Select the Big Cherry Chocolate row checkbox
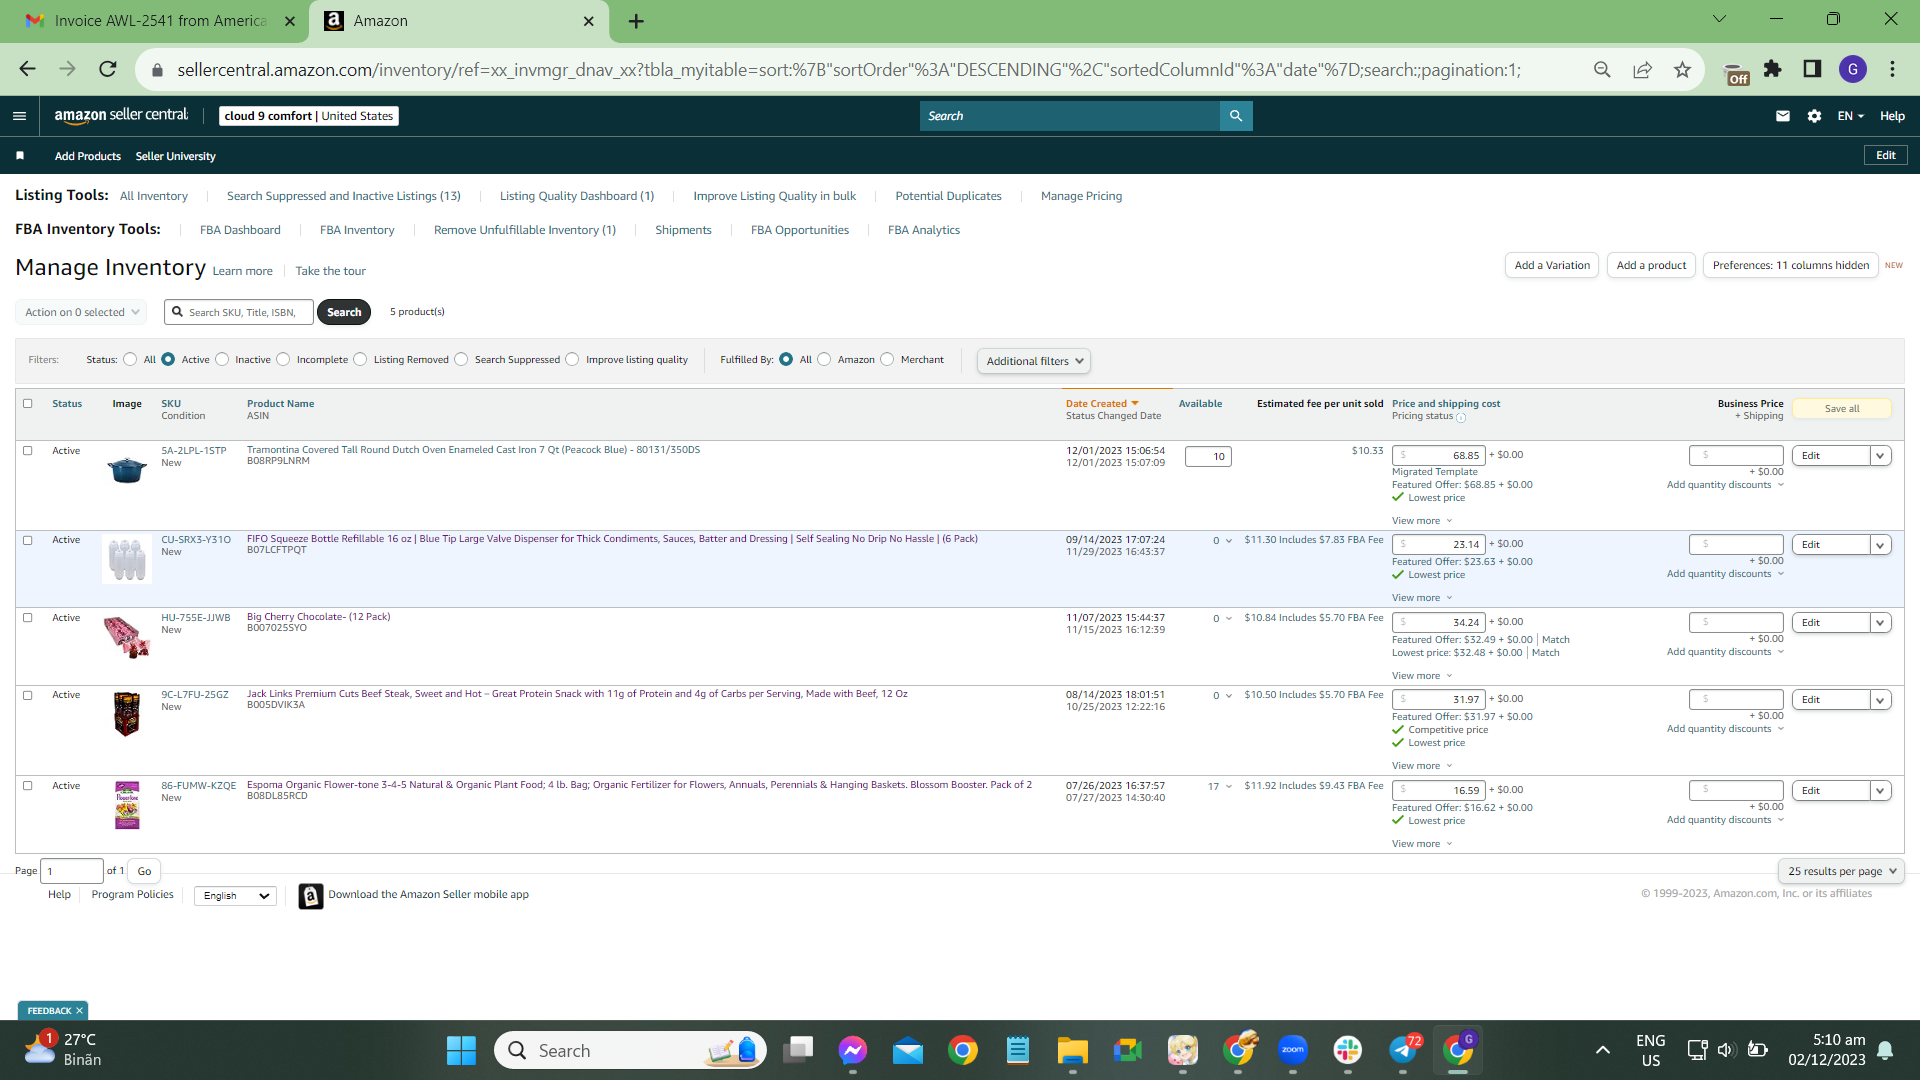This screenshot has height=1080, width=1920. [28, 618]
